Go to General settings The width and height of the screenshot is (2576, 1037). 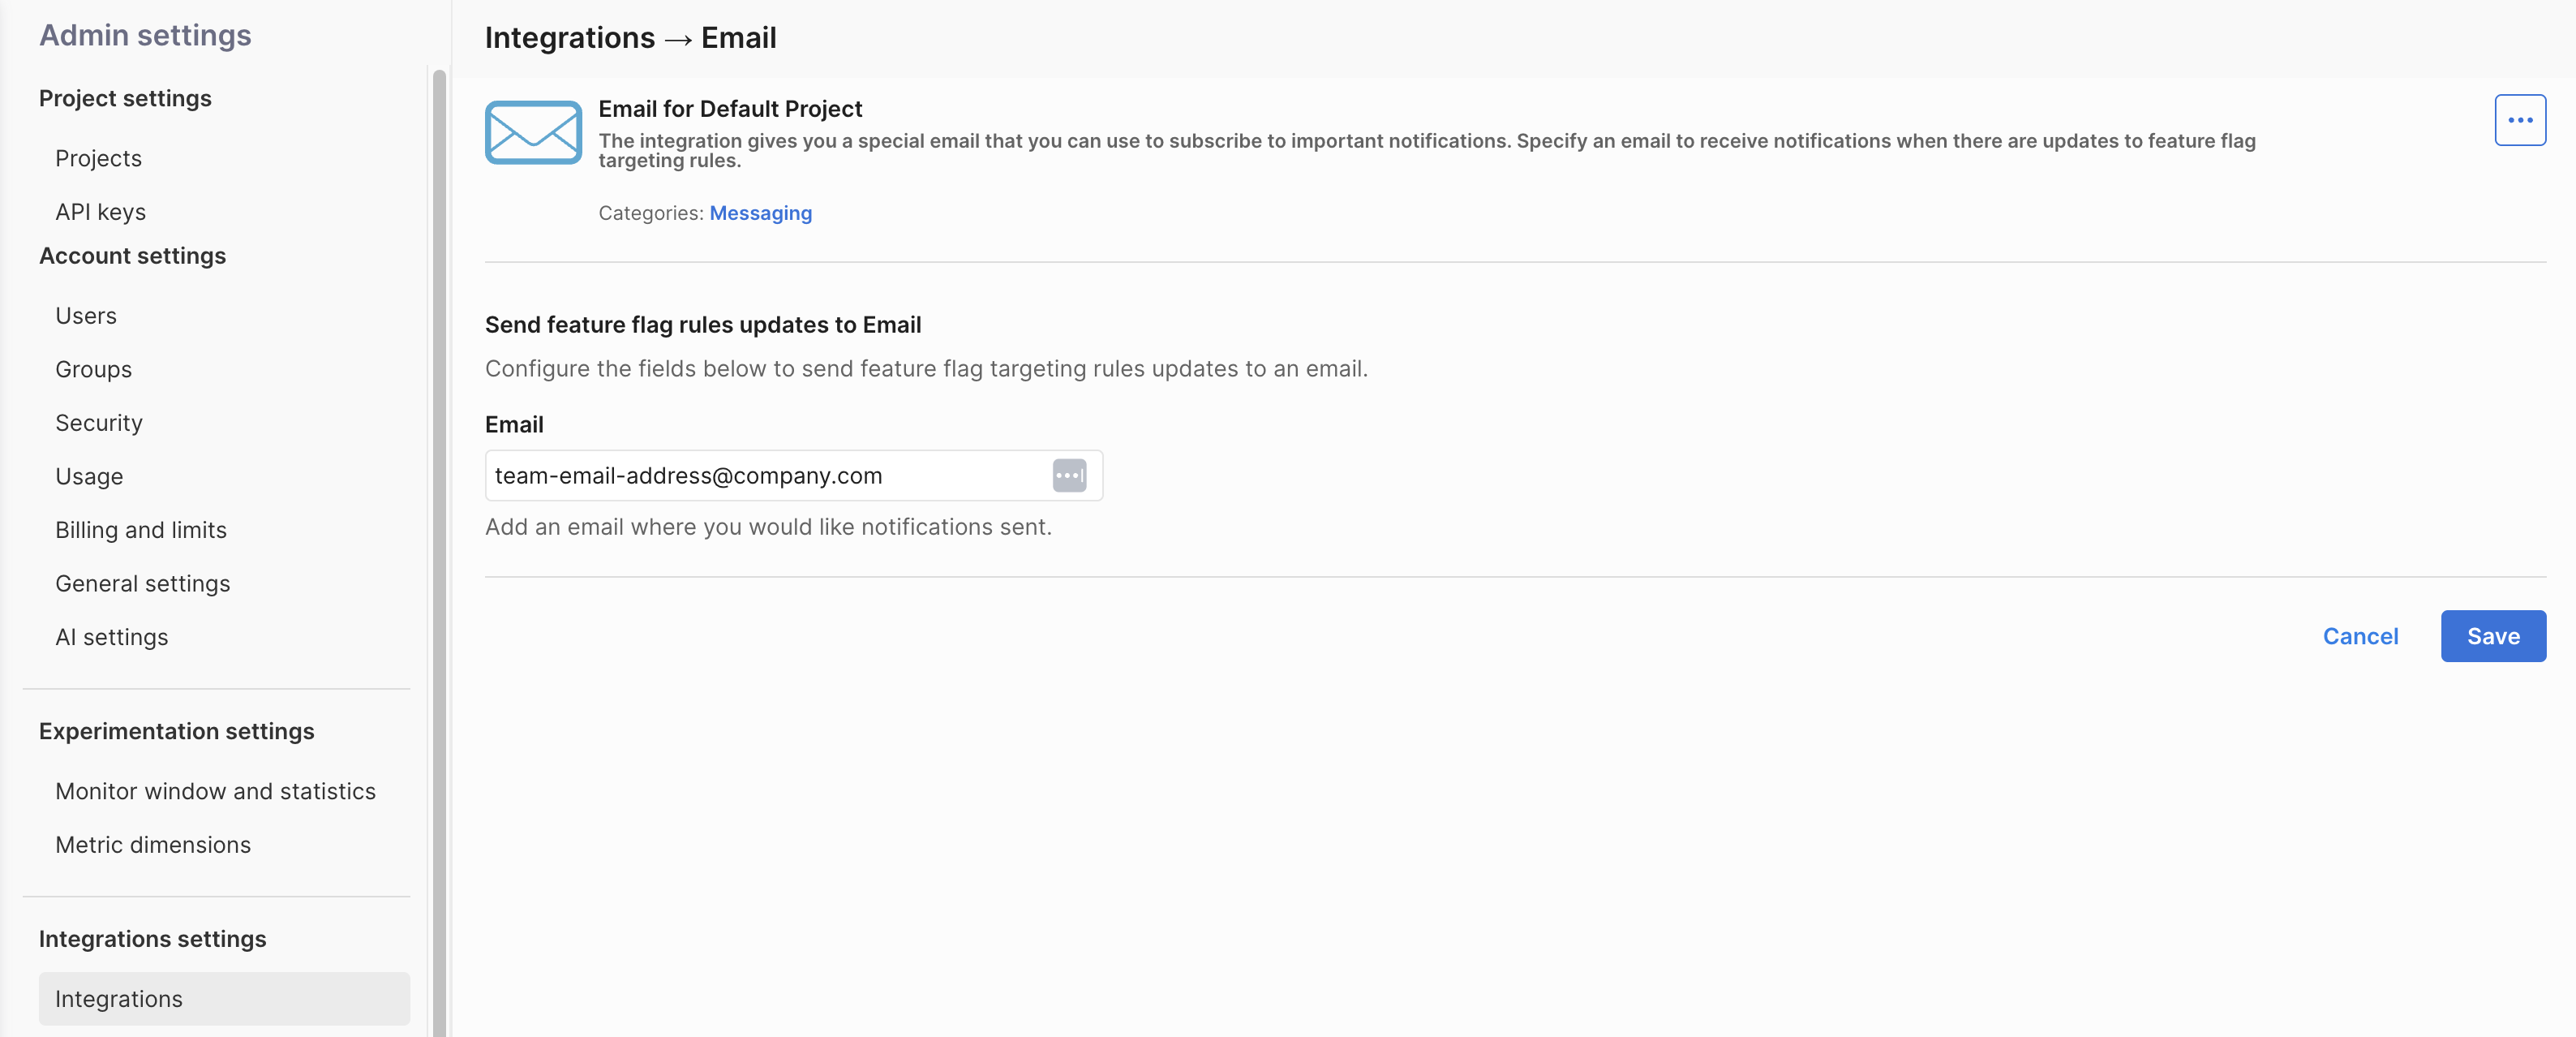point(142,584)
